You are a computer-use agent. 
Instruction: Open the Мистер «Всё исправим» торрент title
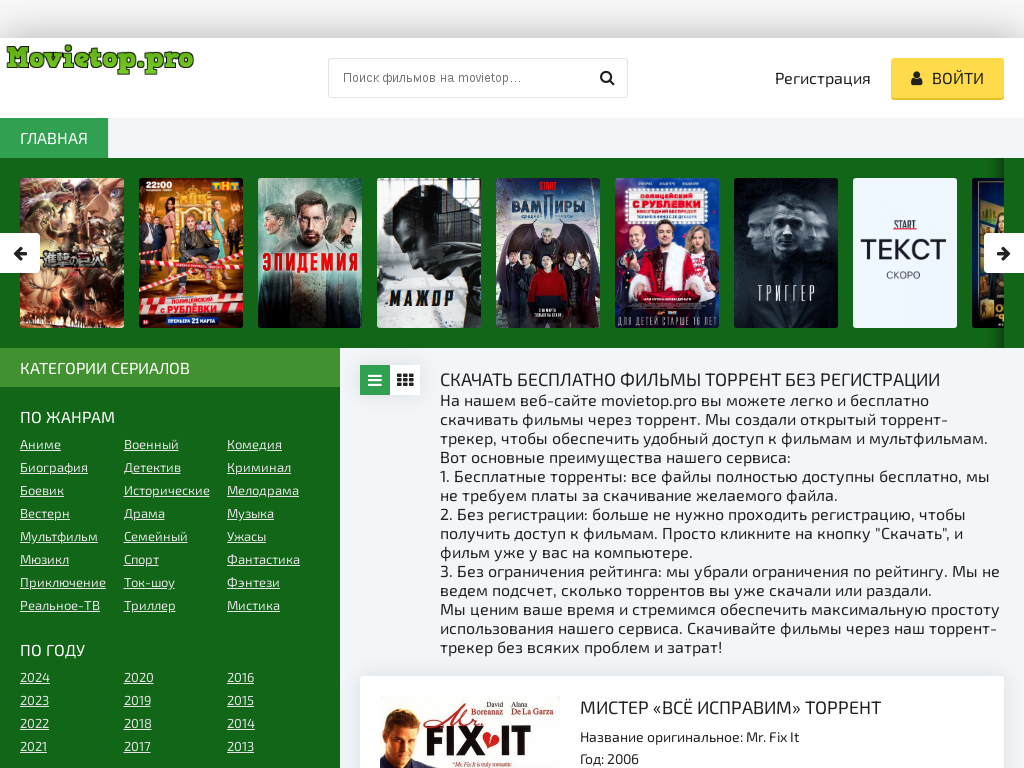click(x=730, y=708)
